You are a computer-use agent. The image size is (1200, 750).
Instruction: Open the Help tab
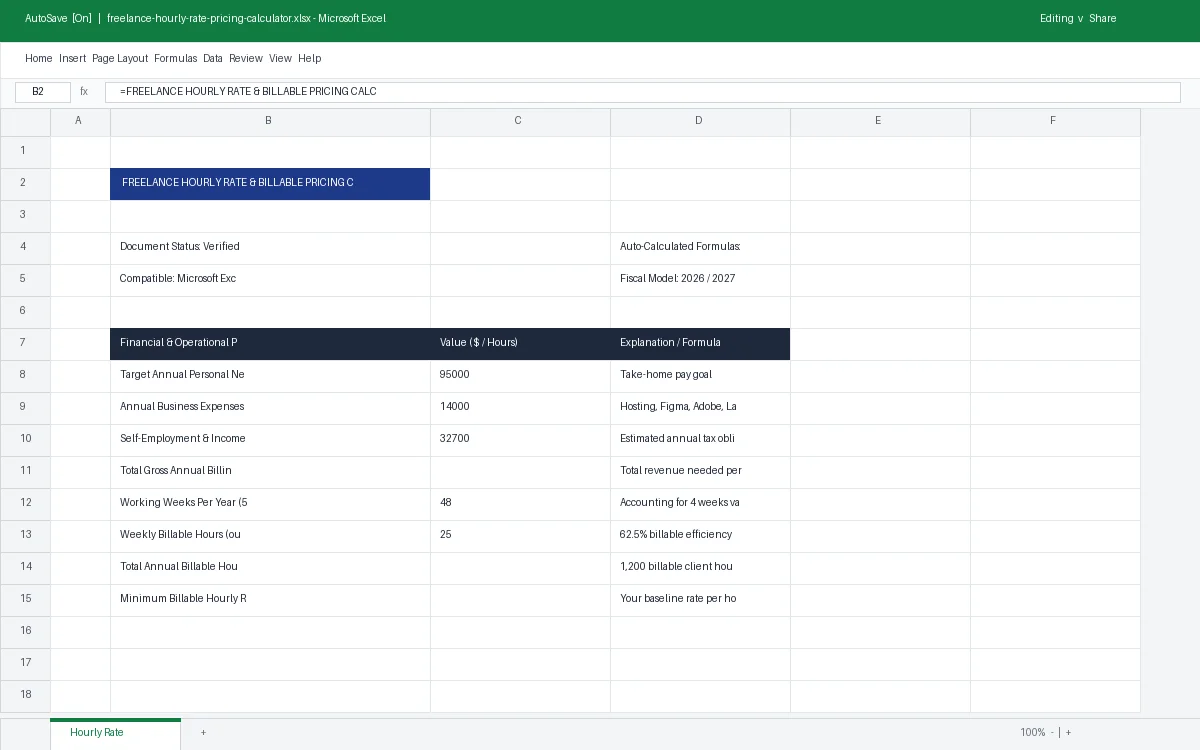(x=309, y=58)
